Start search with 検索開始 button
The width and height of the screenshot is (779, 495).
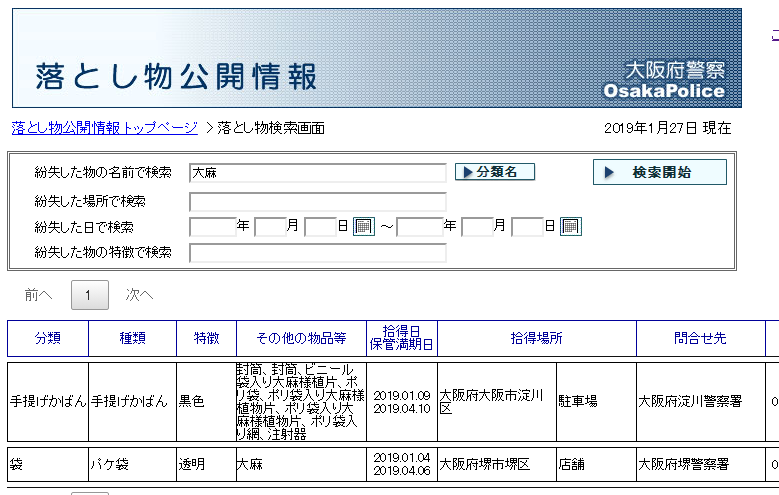[660, 172]
